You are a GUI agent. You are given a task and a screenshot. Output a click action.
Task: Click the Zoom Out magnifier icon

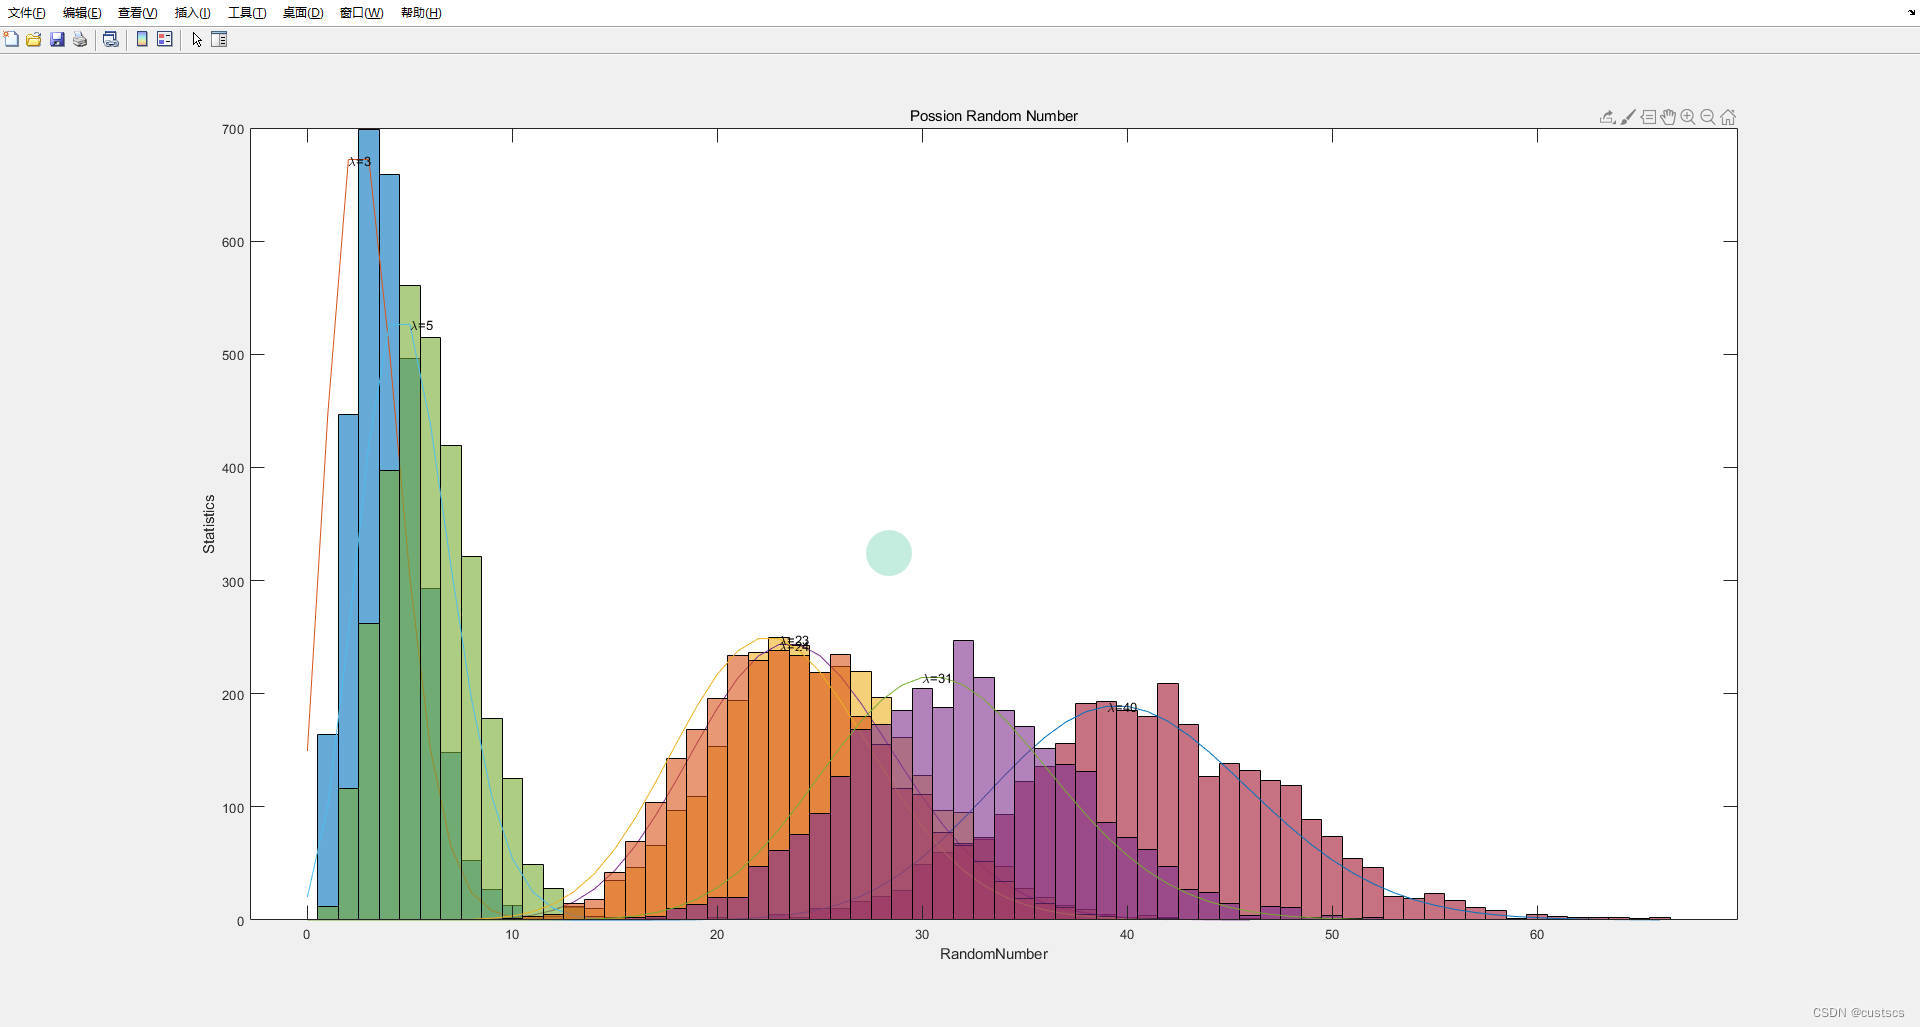pos(1708,117)
